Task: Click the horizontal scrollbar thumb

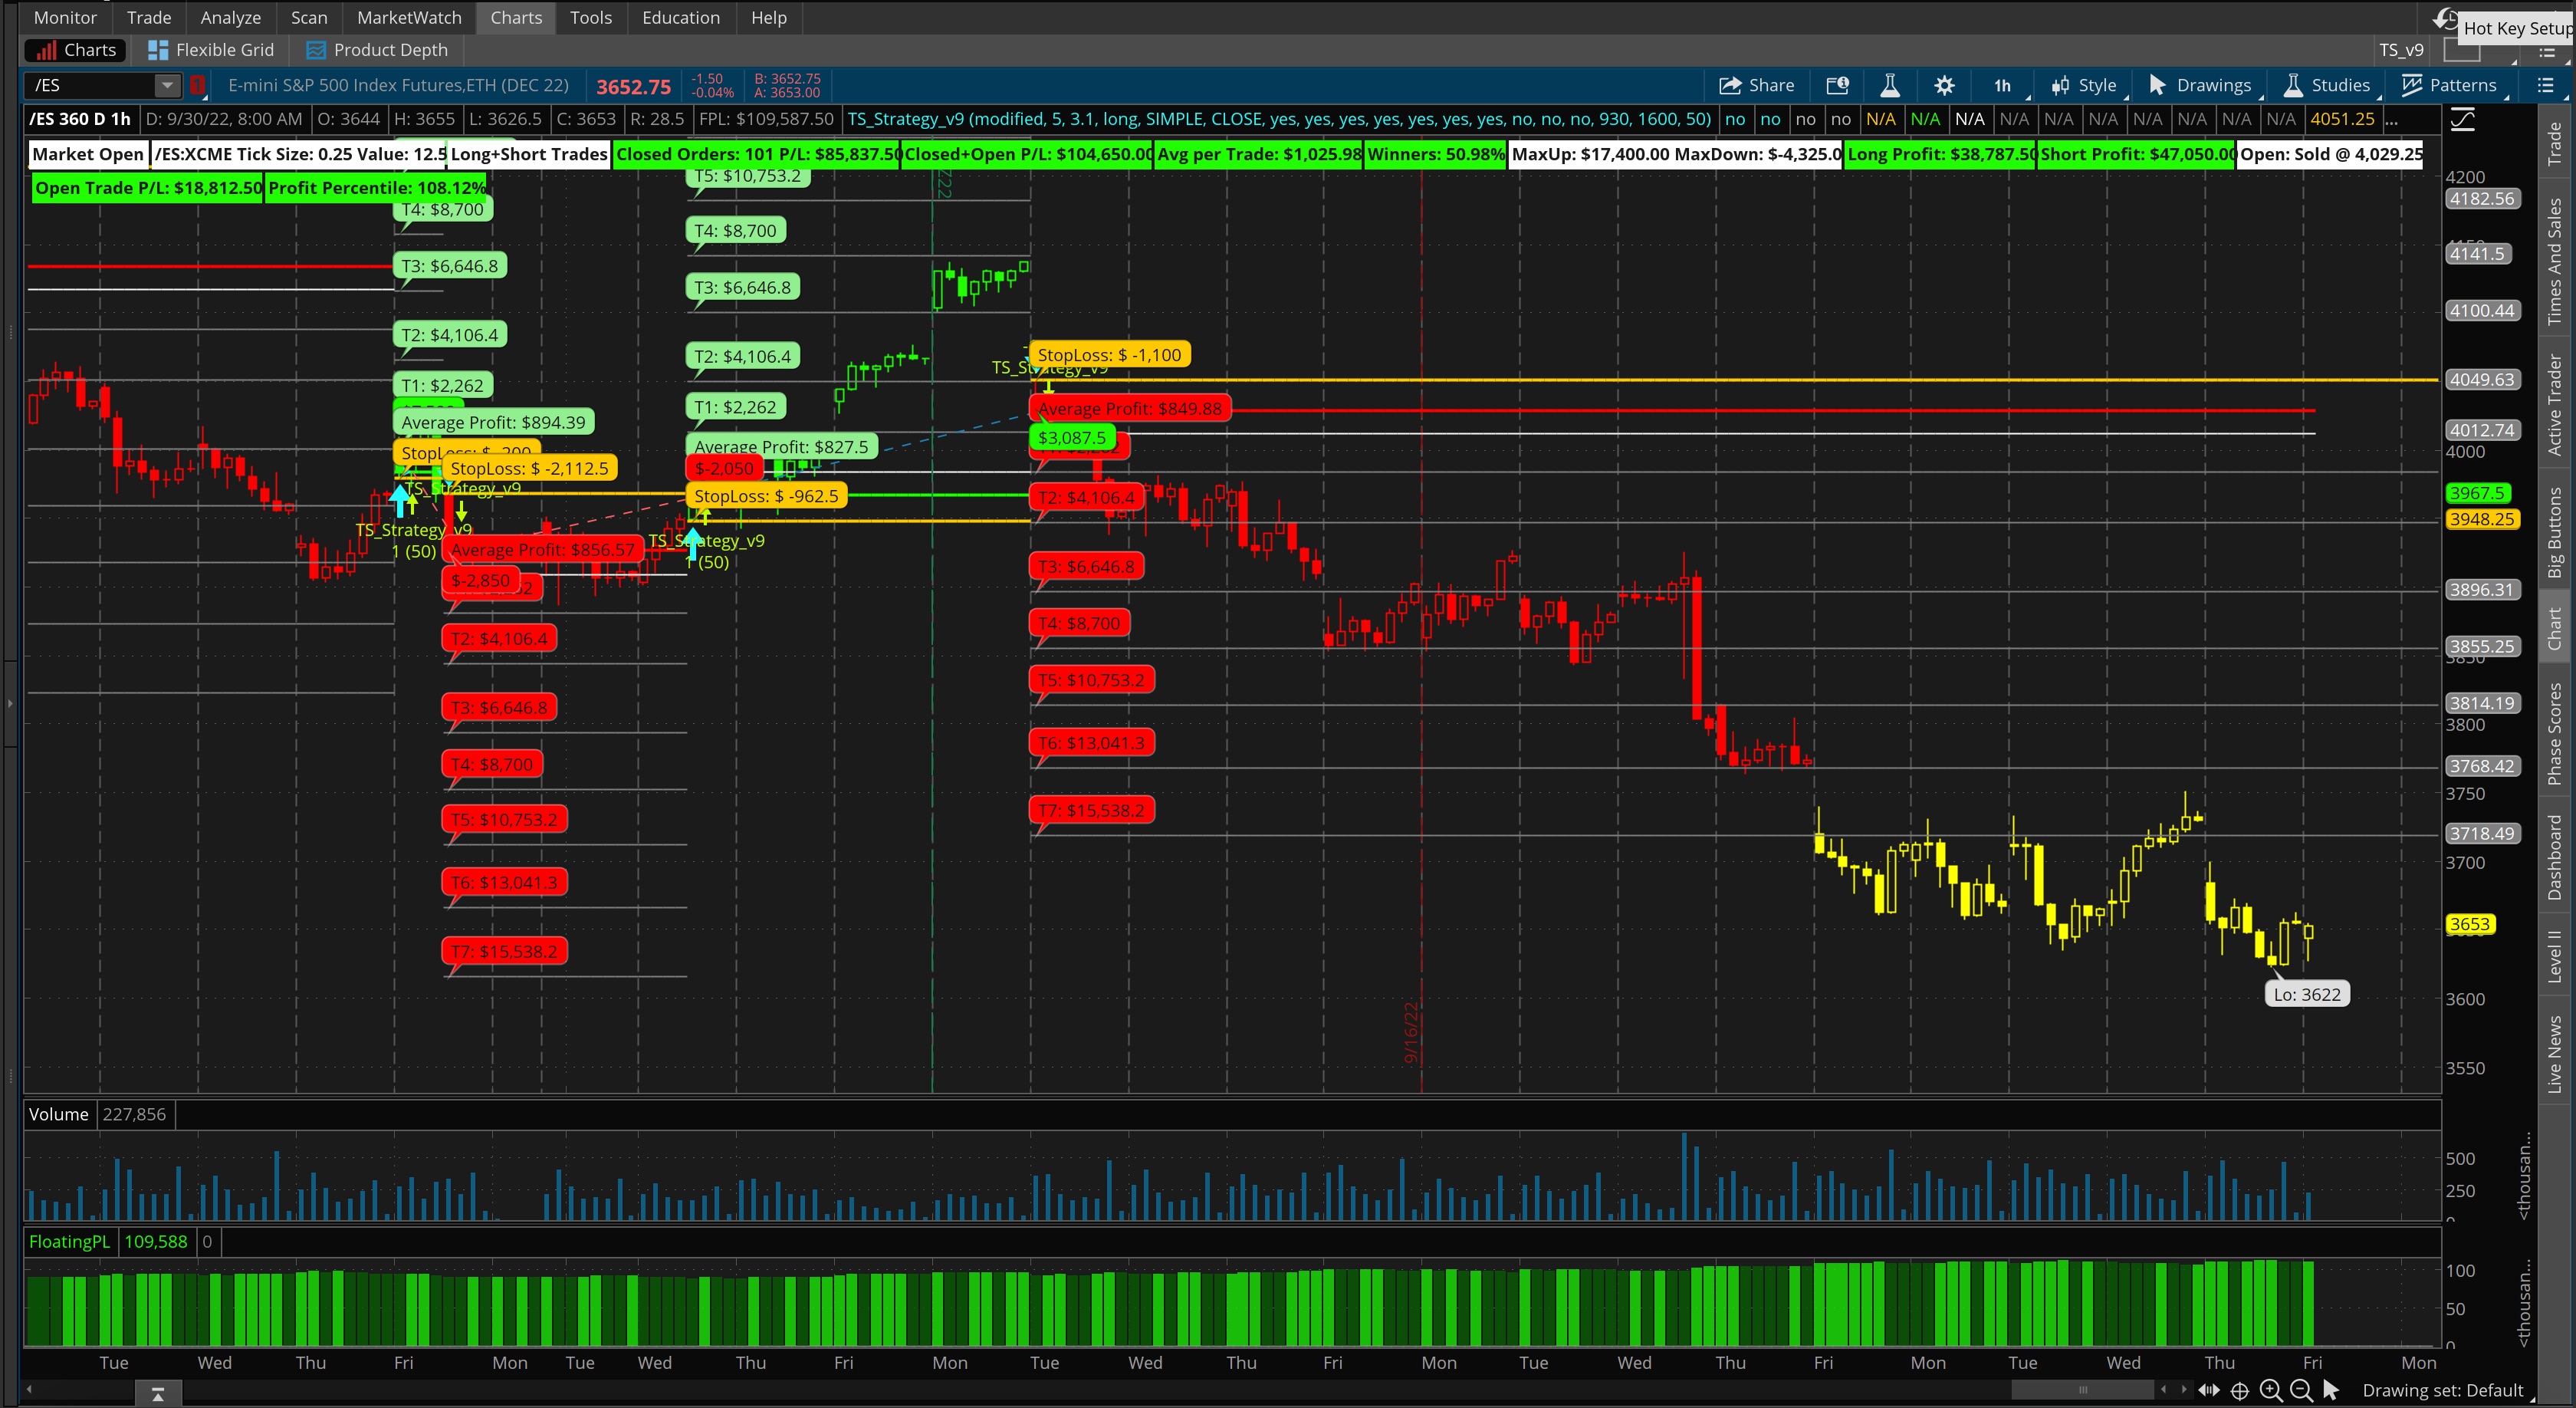Action: coord(2082,1390)
